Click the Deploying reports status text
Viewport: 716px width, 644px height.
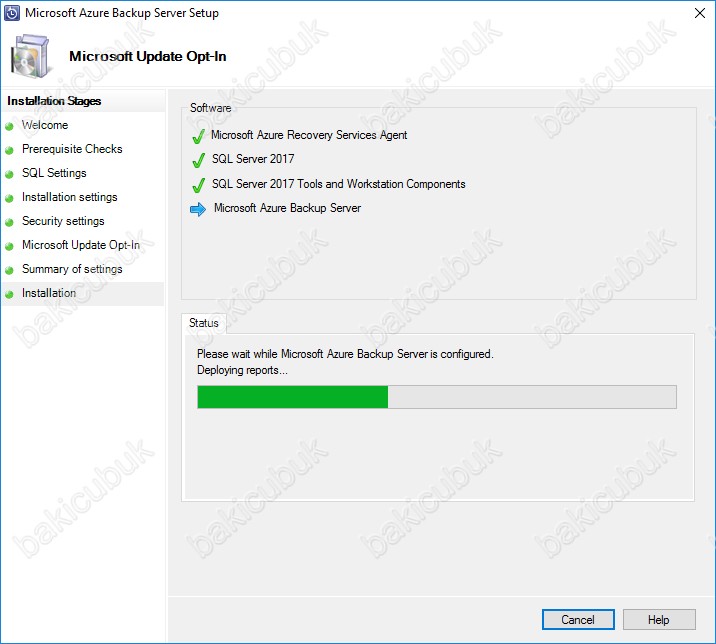point(242,370)
